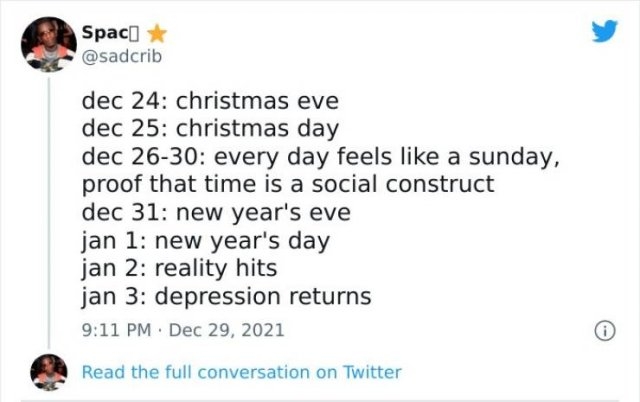Click the Twitter bird logo
640x402 pixels.
(603, 32)
